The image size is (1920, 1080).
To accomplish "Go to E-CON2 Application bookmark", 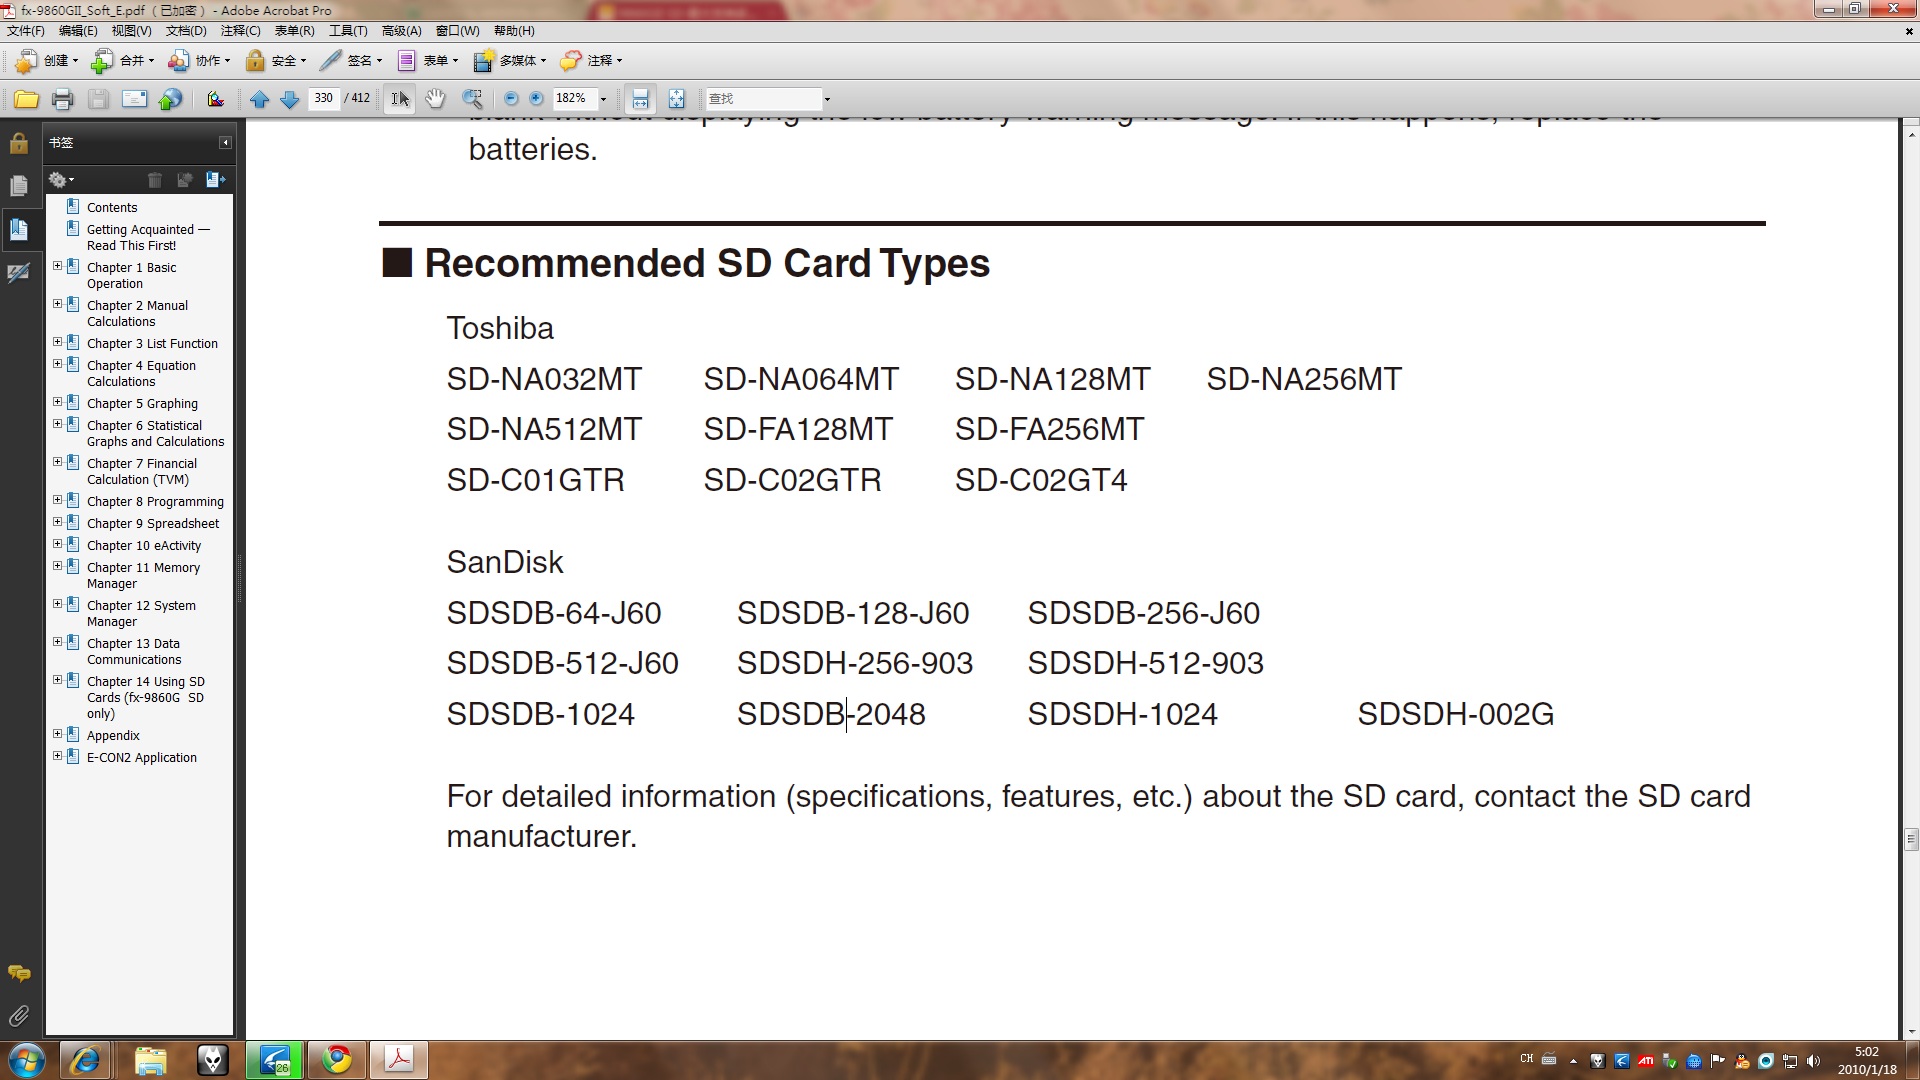I will 142,758.
